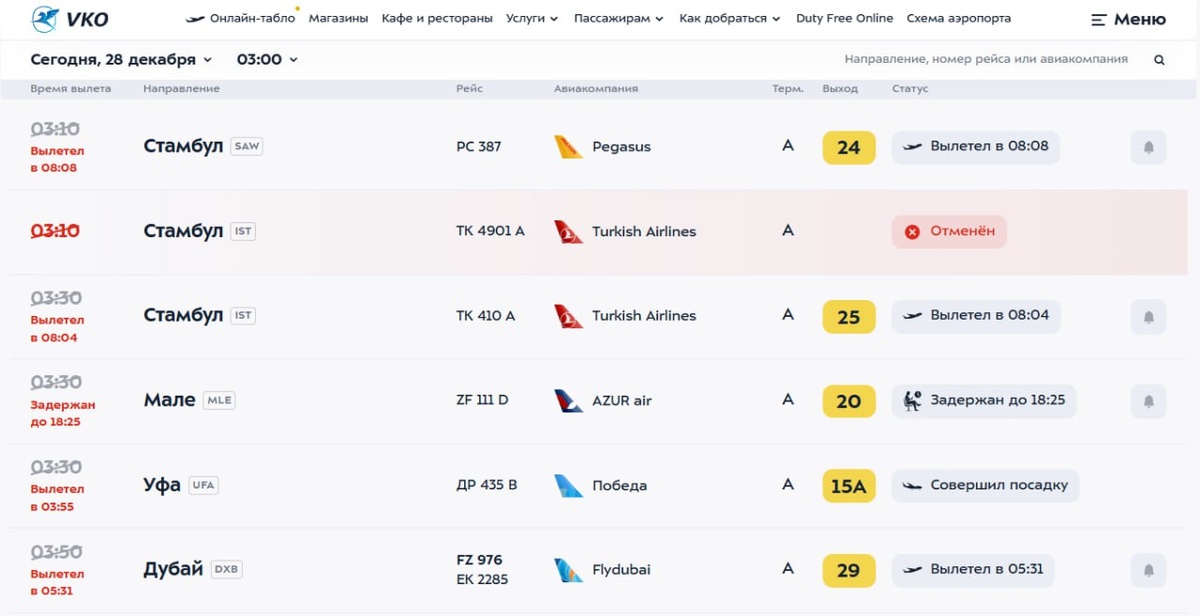Toggle notification bell for flight PC 387
The height and width of the screenshot is (616, 1200).
click(x=1148, y=148)
